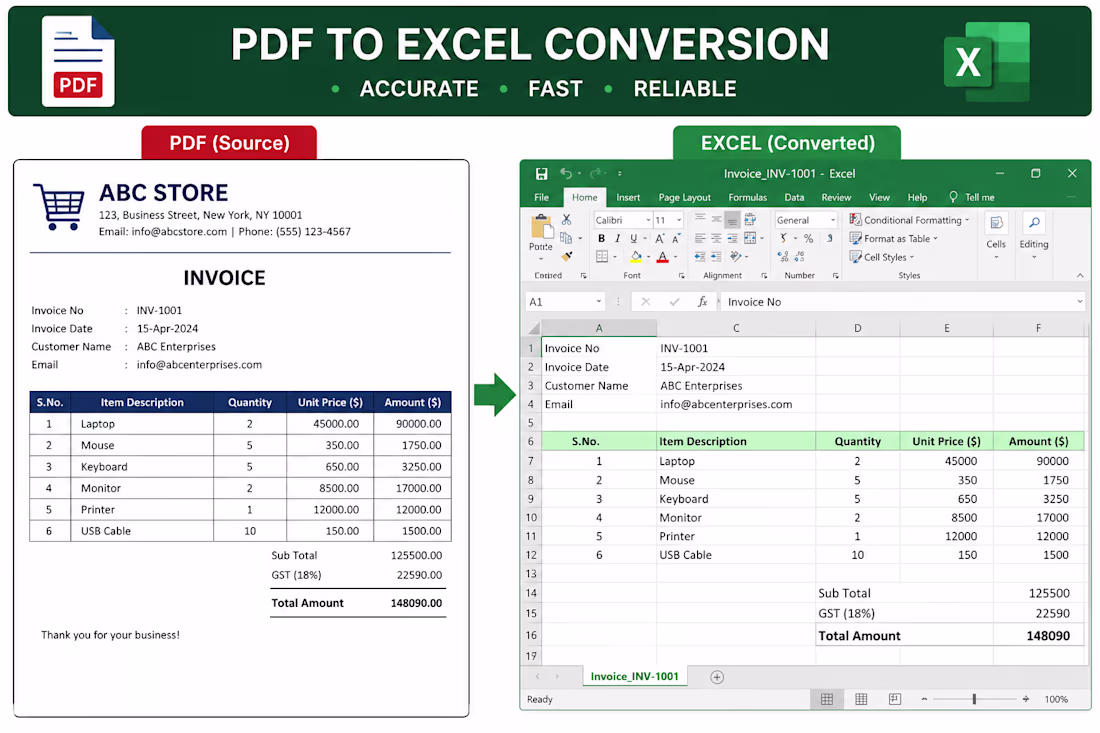Confirm the formula bar entry
This screenshot has height=733, width=1100.
[x=674, y=302]
